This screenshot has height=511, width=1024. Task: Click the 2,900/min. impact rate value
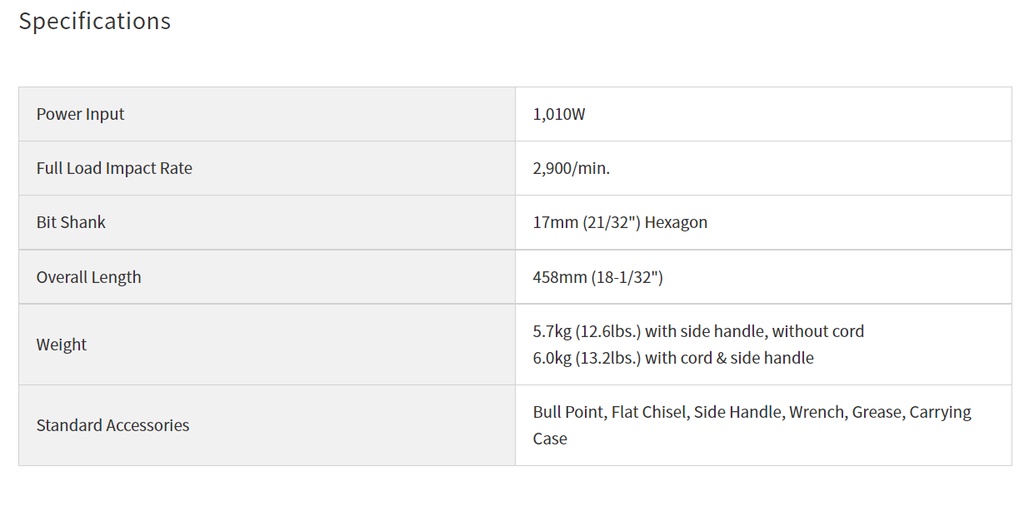pyautogui.click(x=571, y=169)
